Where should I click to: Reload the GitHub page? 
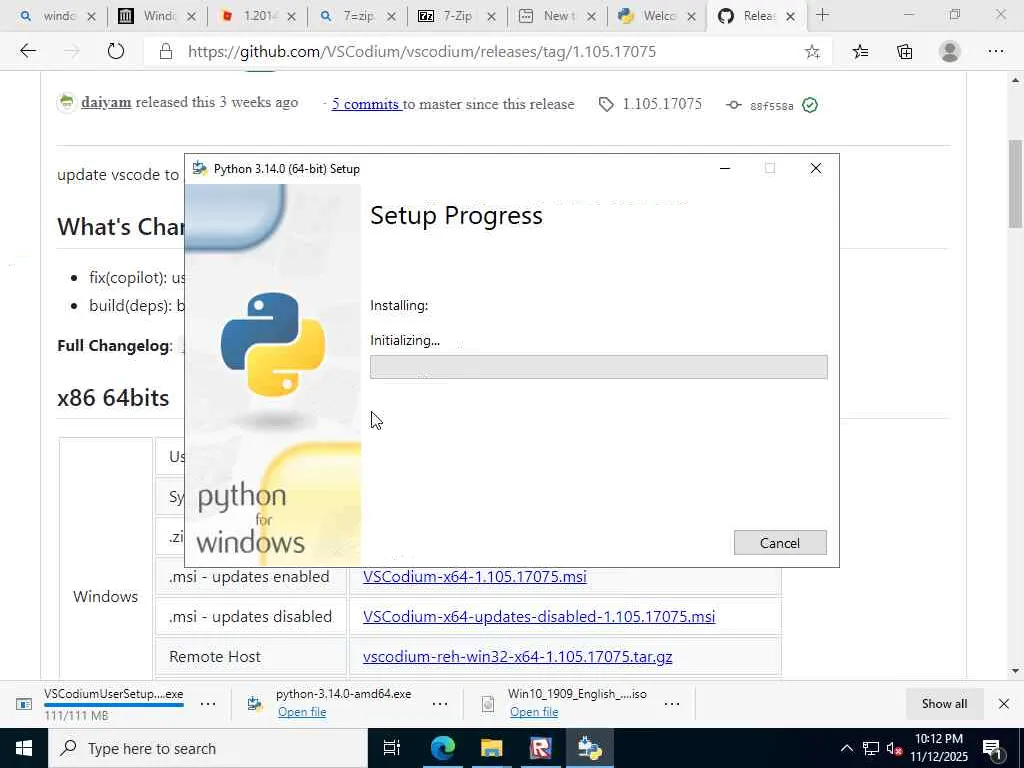[116, 51]
